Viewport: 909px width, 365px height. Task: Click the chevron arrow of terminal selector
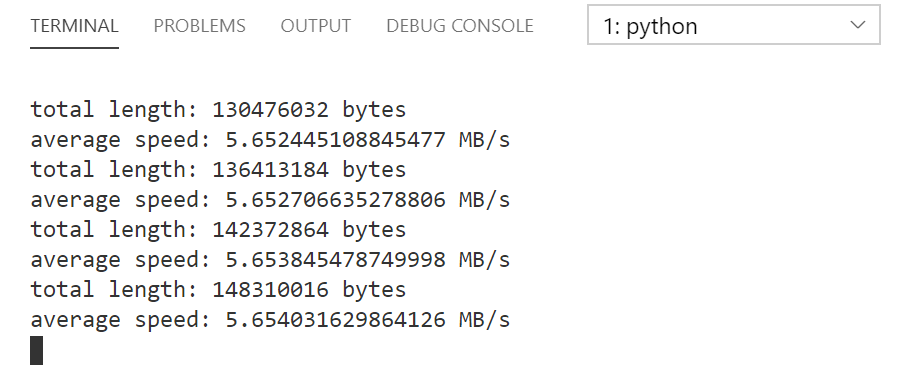pos(857,25)
